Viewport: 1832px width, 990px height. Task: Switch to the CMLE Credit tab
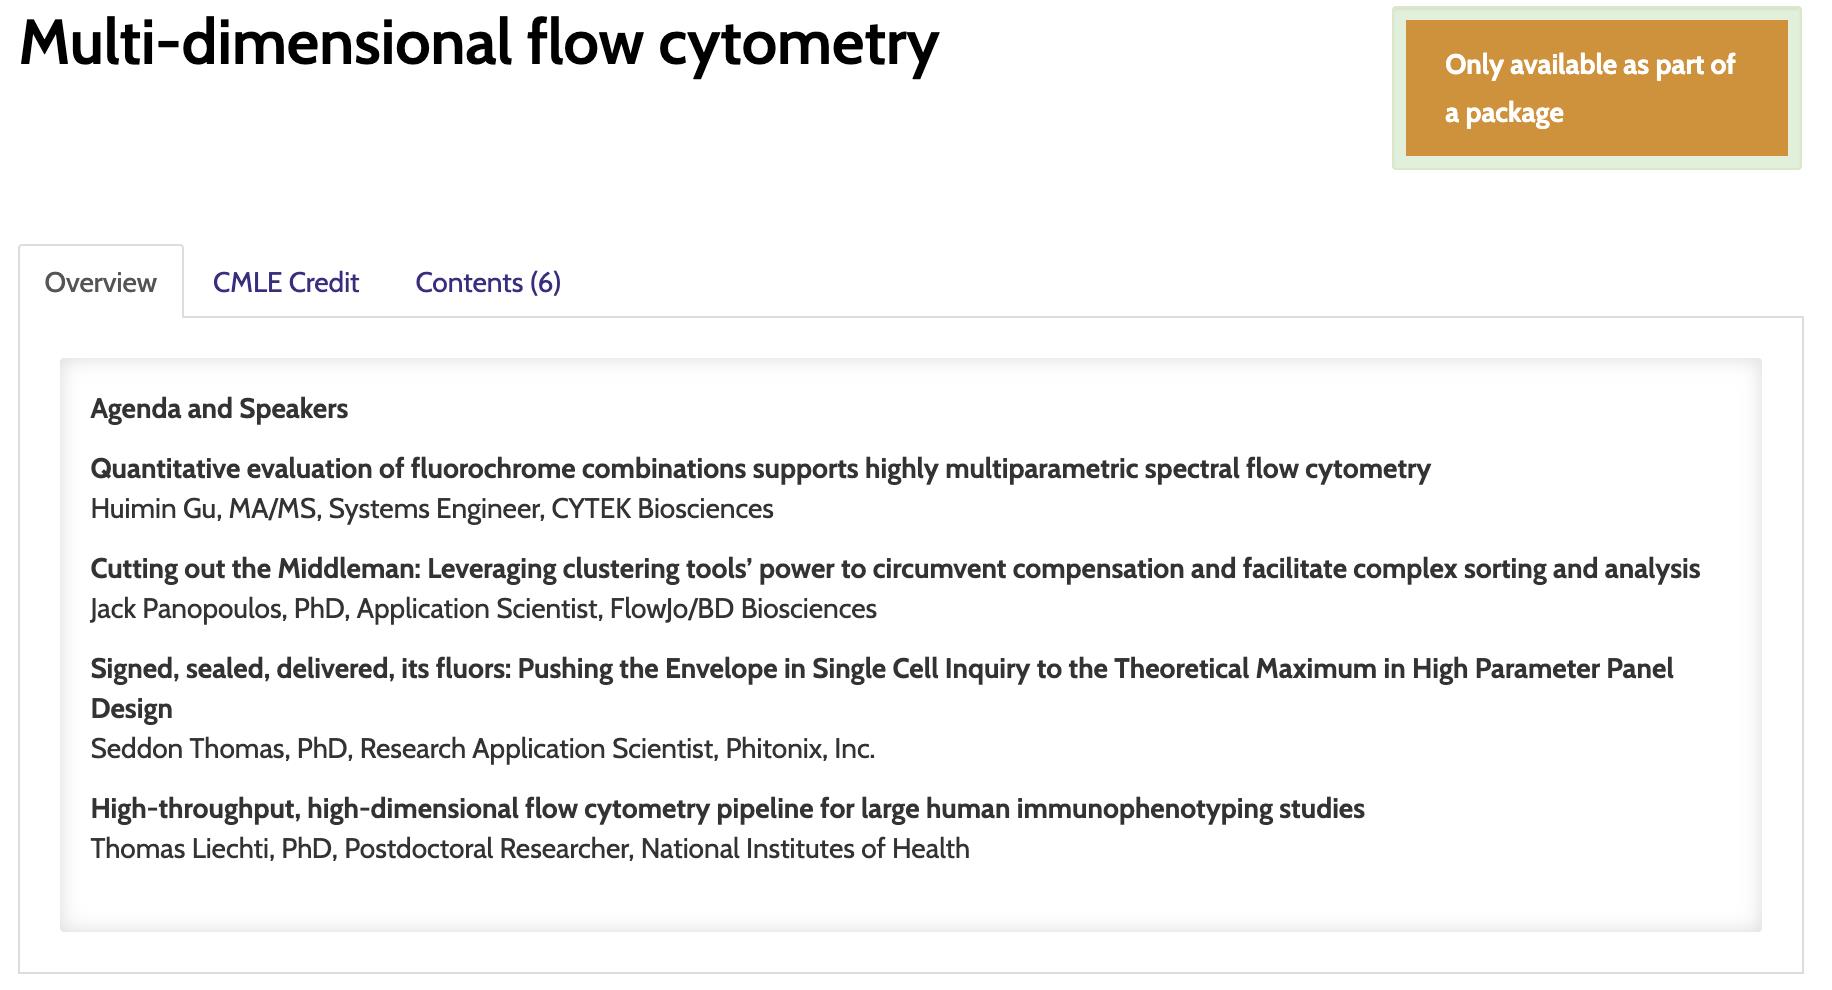point(285,282)
